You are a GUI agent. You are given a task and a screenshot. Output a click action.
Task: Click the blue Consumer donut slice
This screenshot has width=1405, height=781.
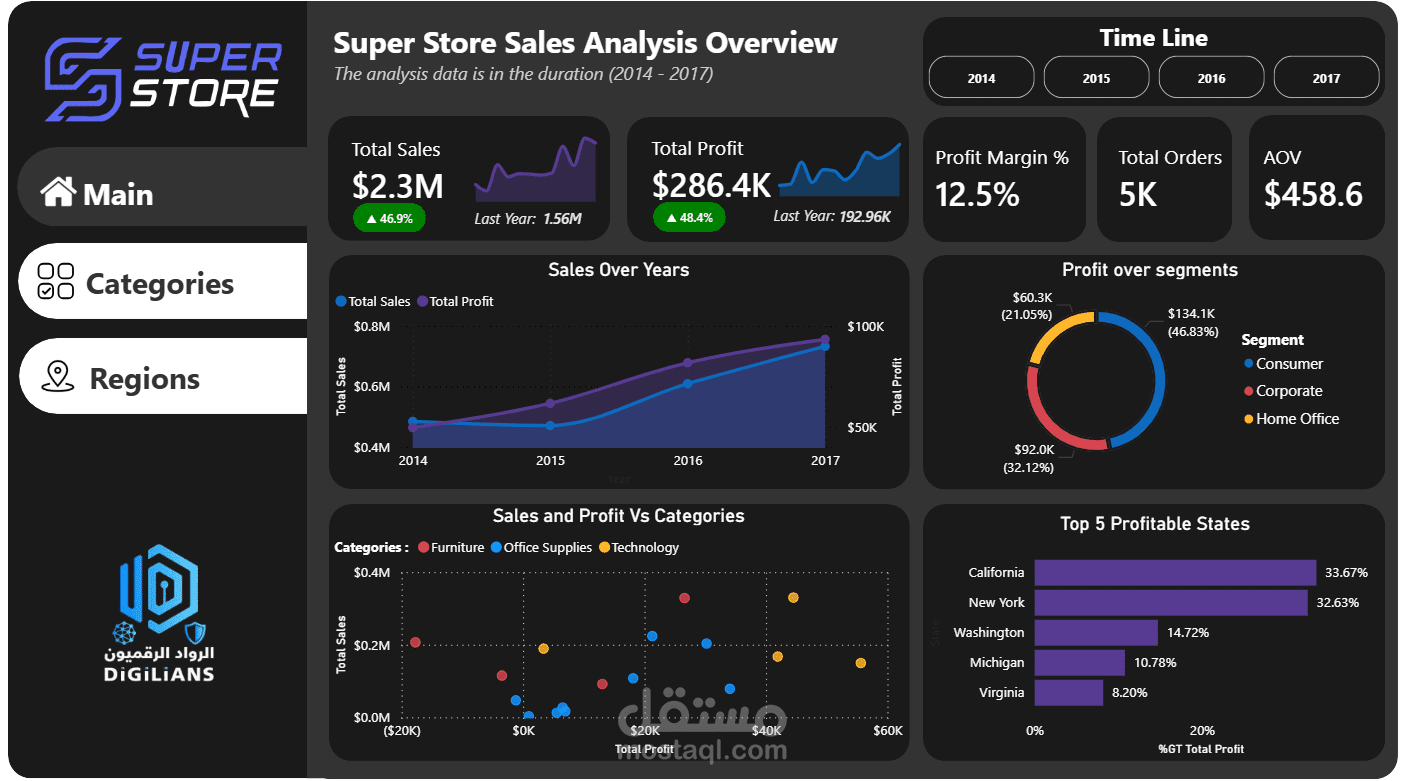click(1159, 380)
